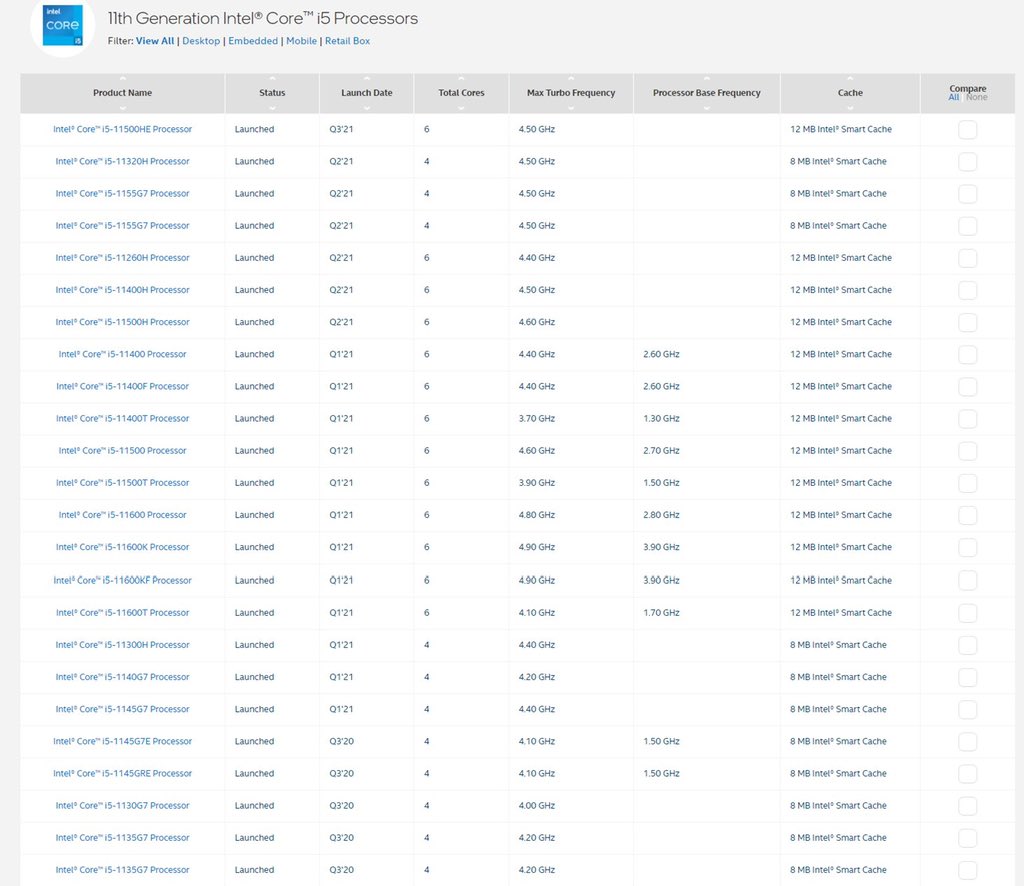Click ascending arrow above Launch Date header

[x=366, y=79]
